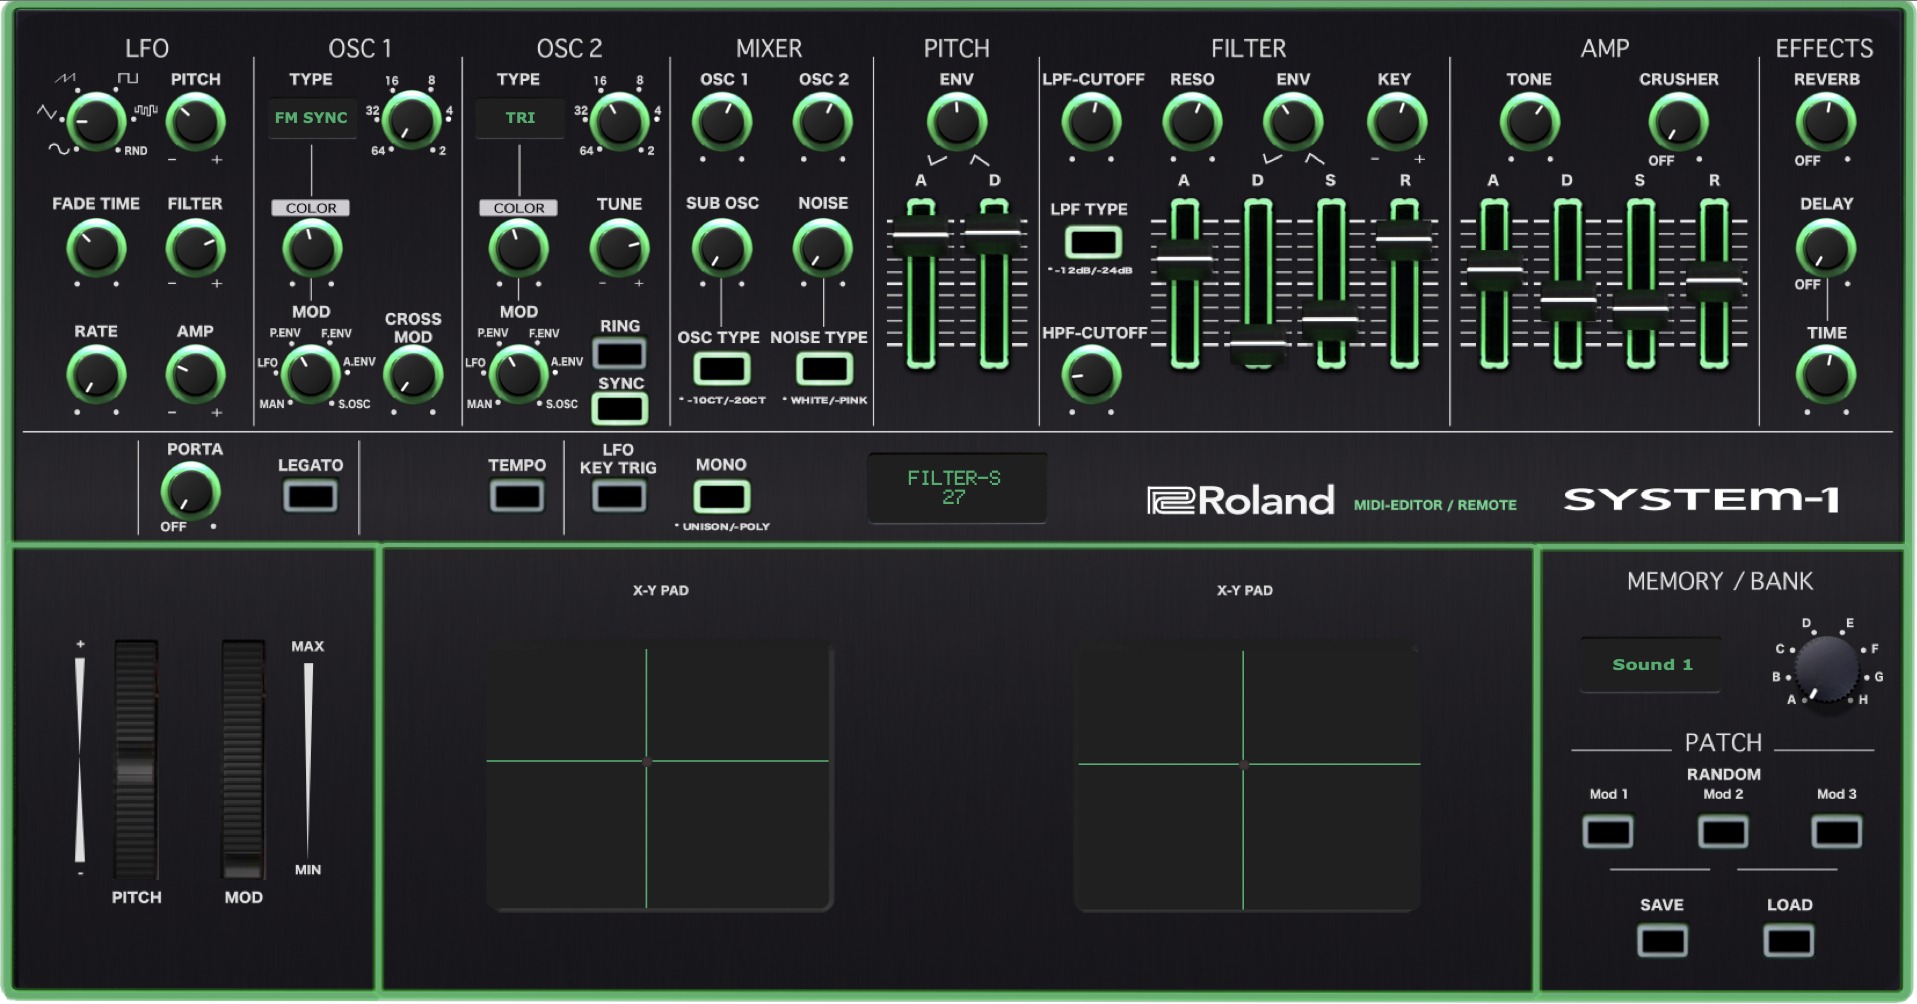Open the OSC 2 TRI type selector
This screenshot has width=1917, height=1004.
(519, 117)
